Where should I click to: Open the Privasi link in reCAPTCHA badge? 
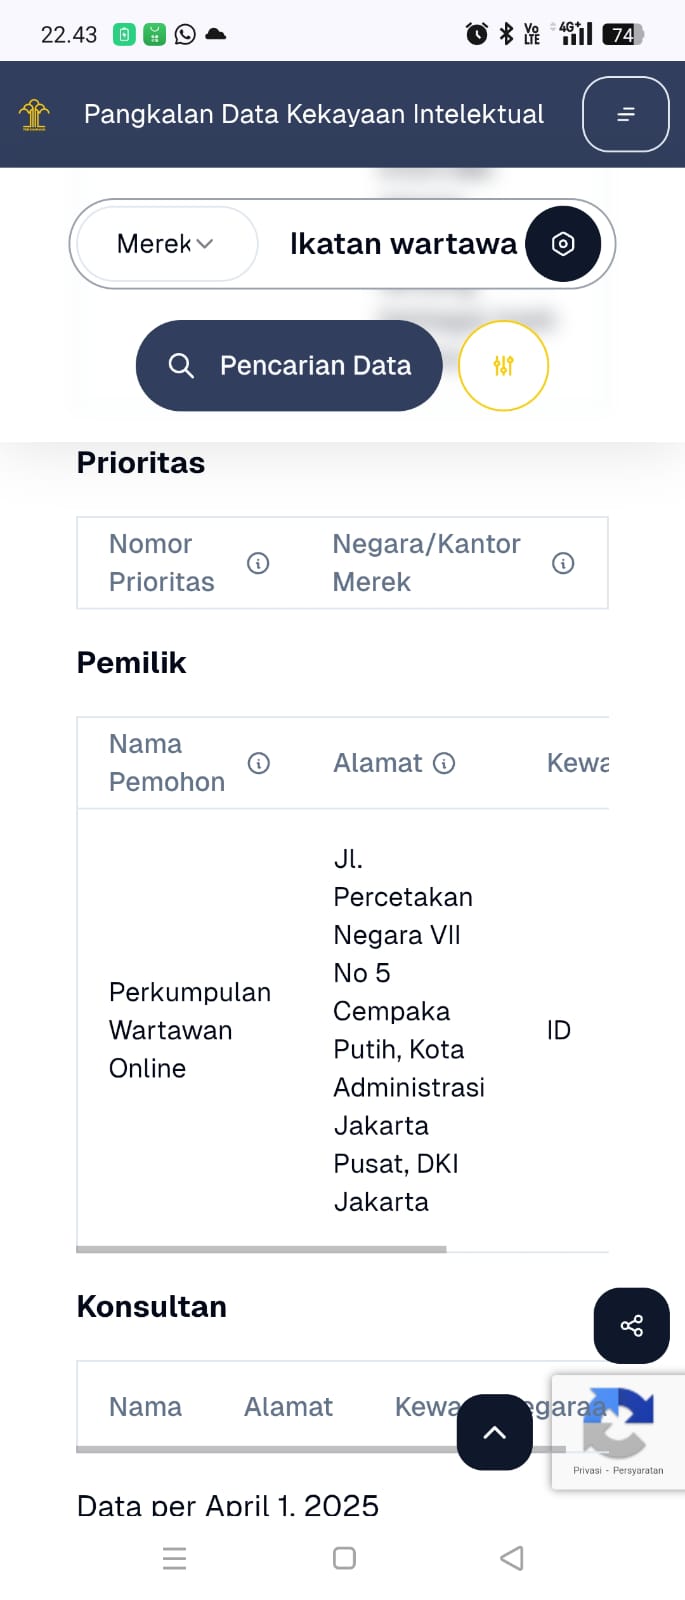[x=588, y=1470]
